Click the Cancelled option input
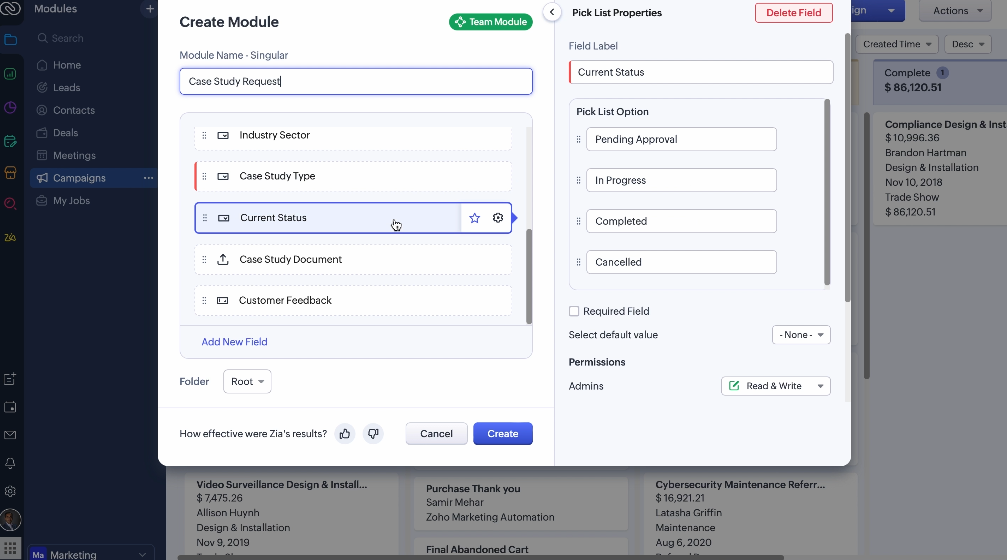1007x560 pixels. pos(681,262)
